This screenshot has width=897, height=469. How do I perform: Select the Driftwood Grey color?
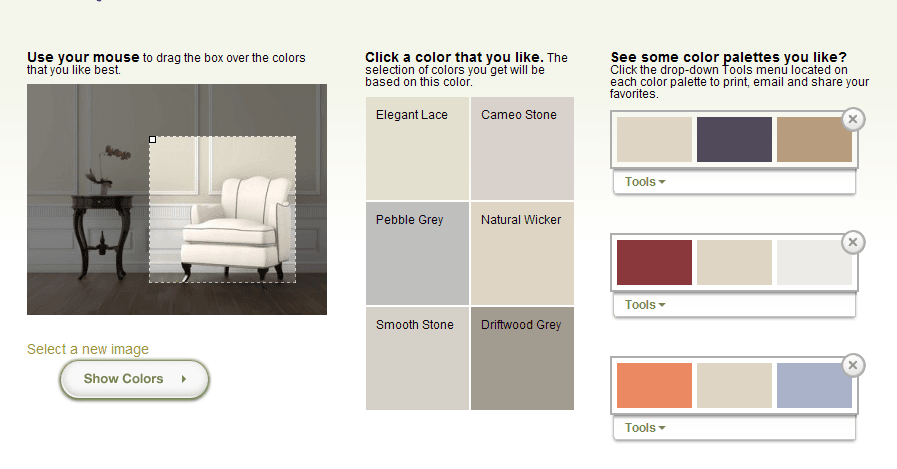pos(522,358)
